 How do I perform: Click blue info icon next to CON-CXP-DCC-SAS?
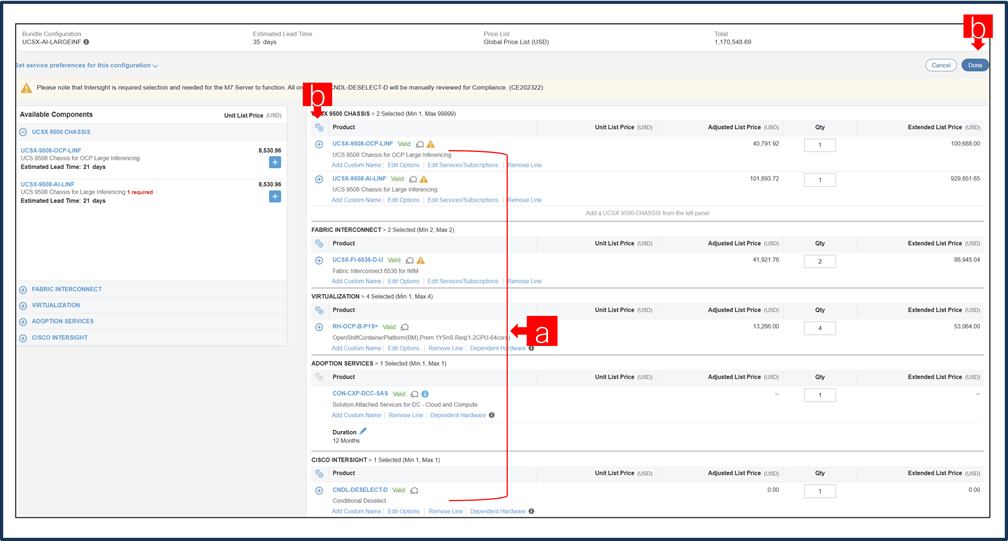pyautogui.click(x=425, y=394)
